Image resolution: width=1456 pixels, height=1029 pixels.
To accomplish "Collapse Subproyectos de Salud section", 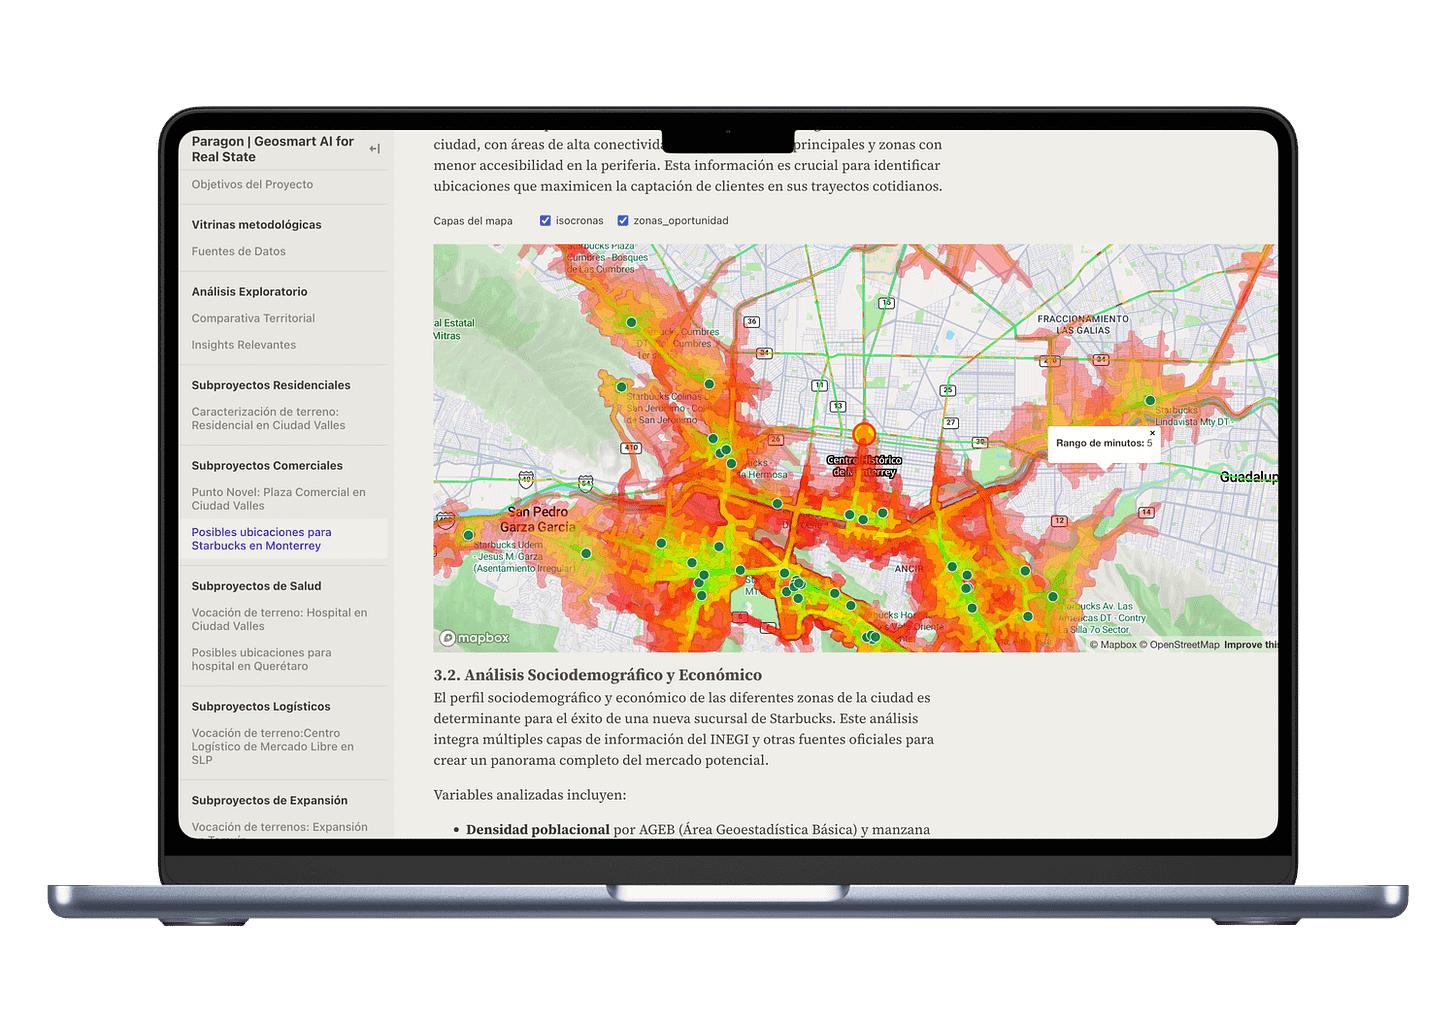I will tap(256, 586).
